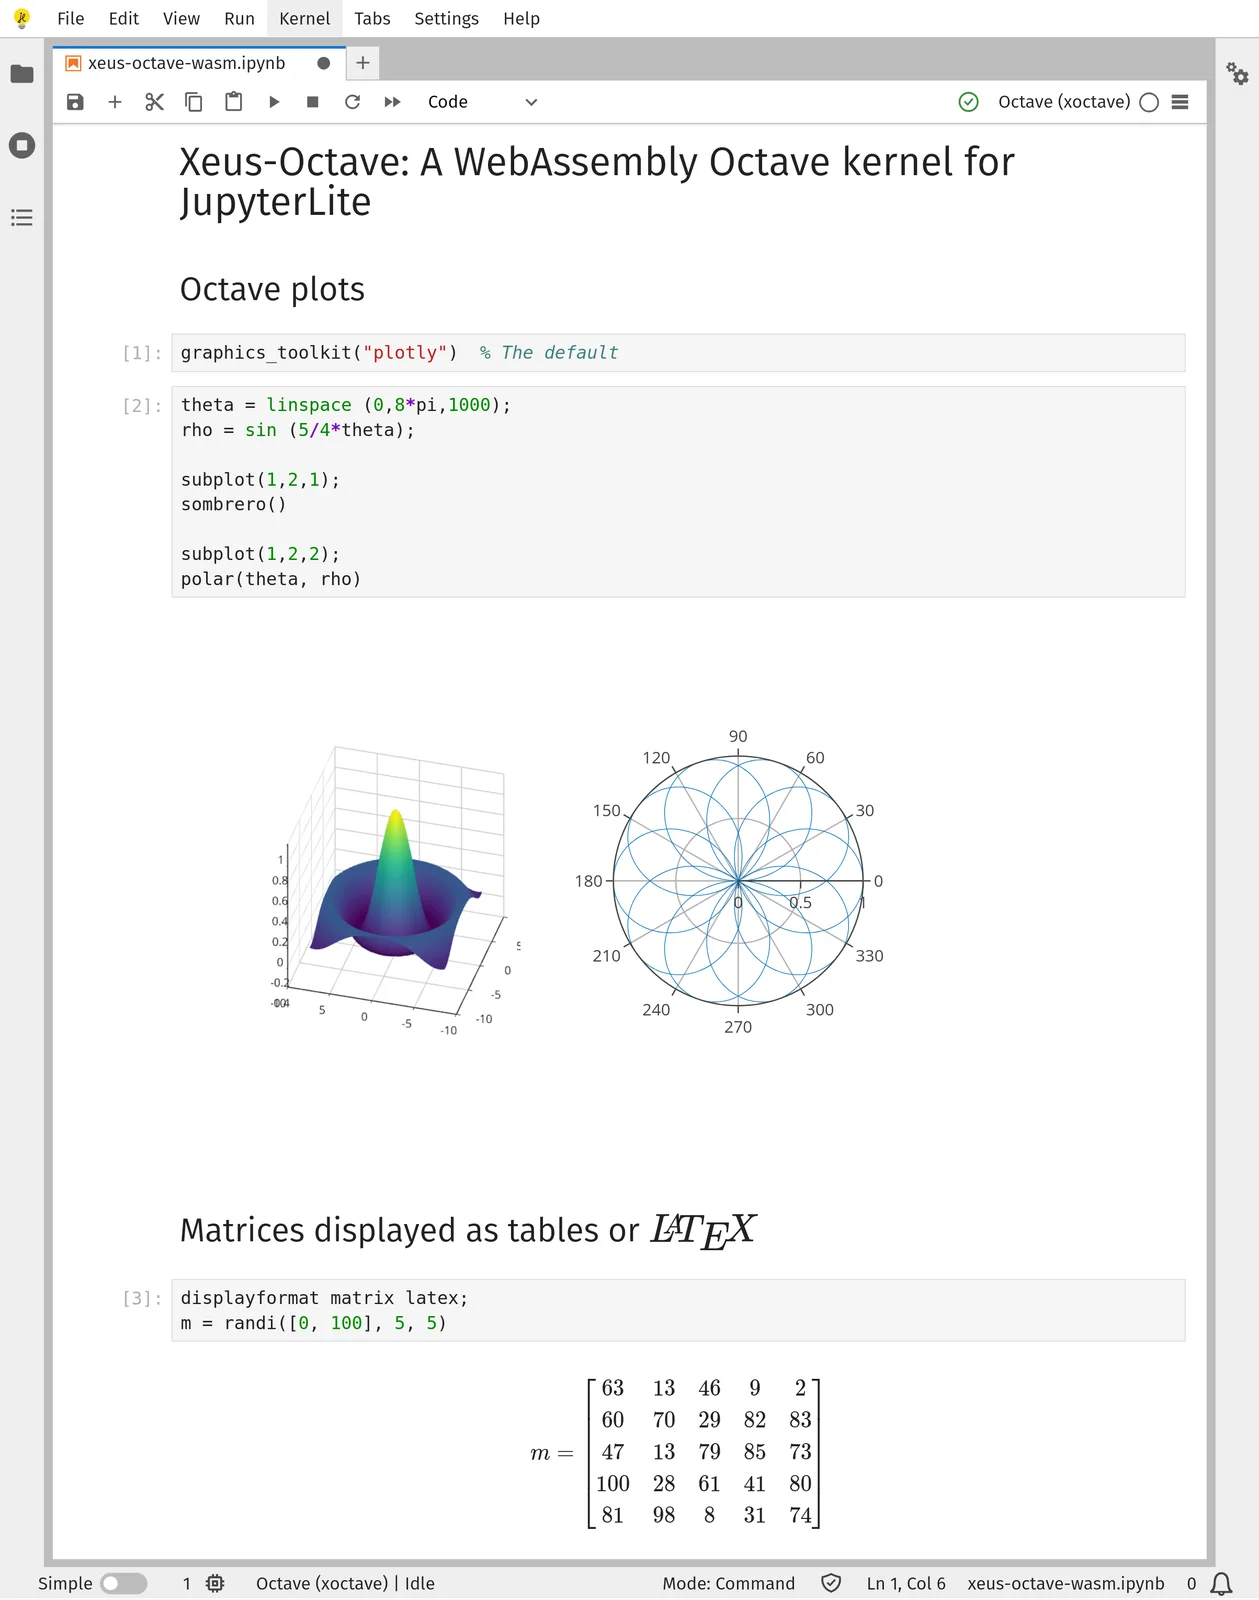
Task: Open the File Browser sidebar folder icon
Action: coord(22,74)
